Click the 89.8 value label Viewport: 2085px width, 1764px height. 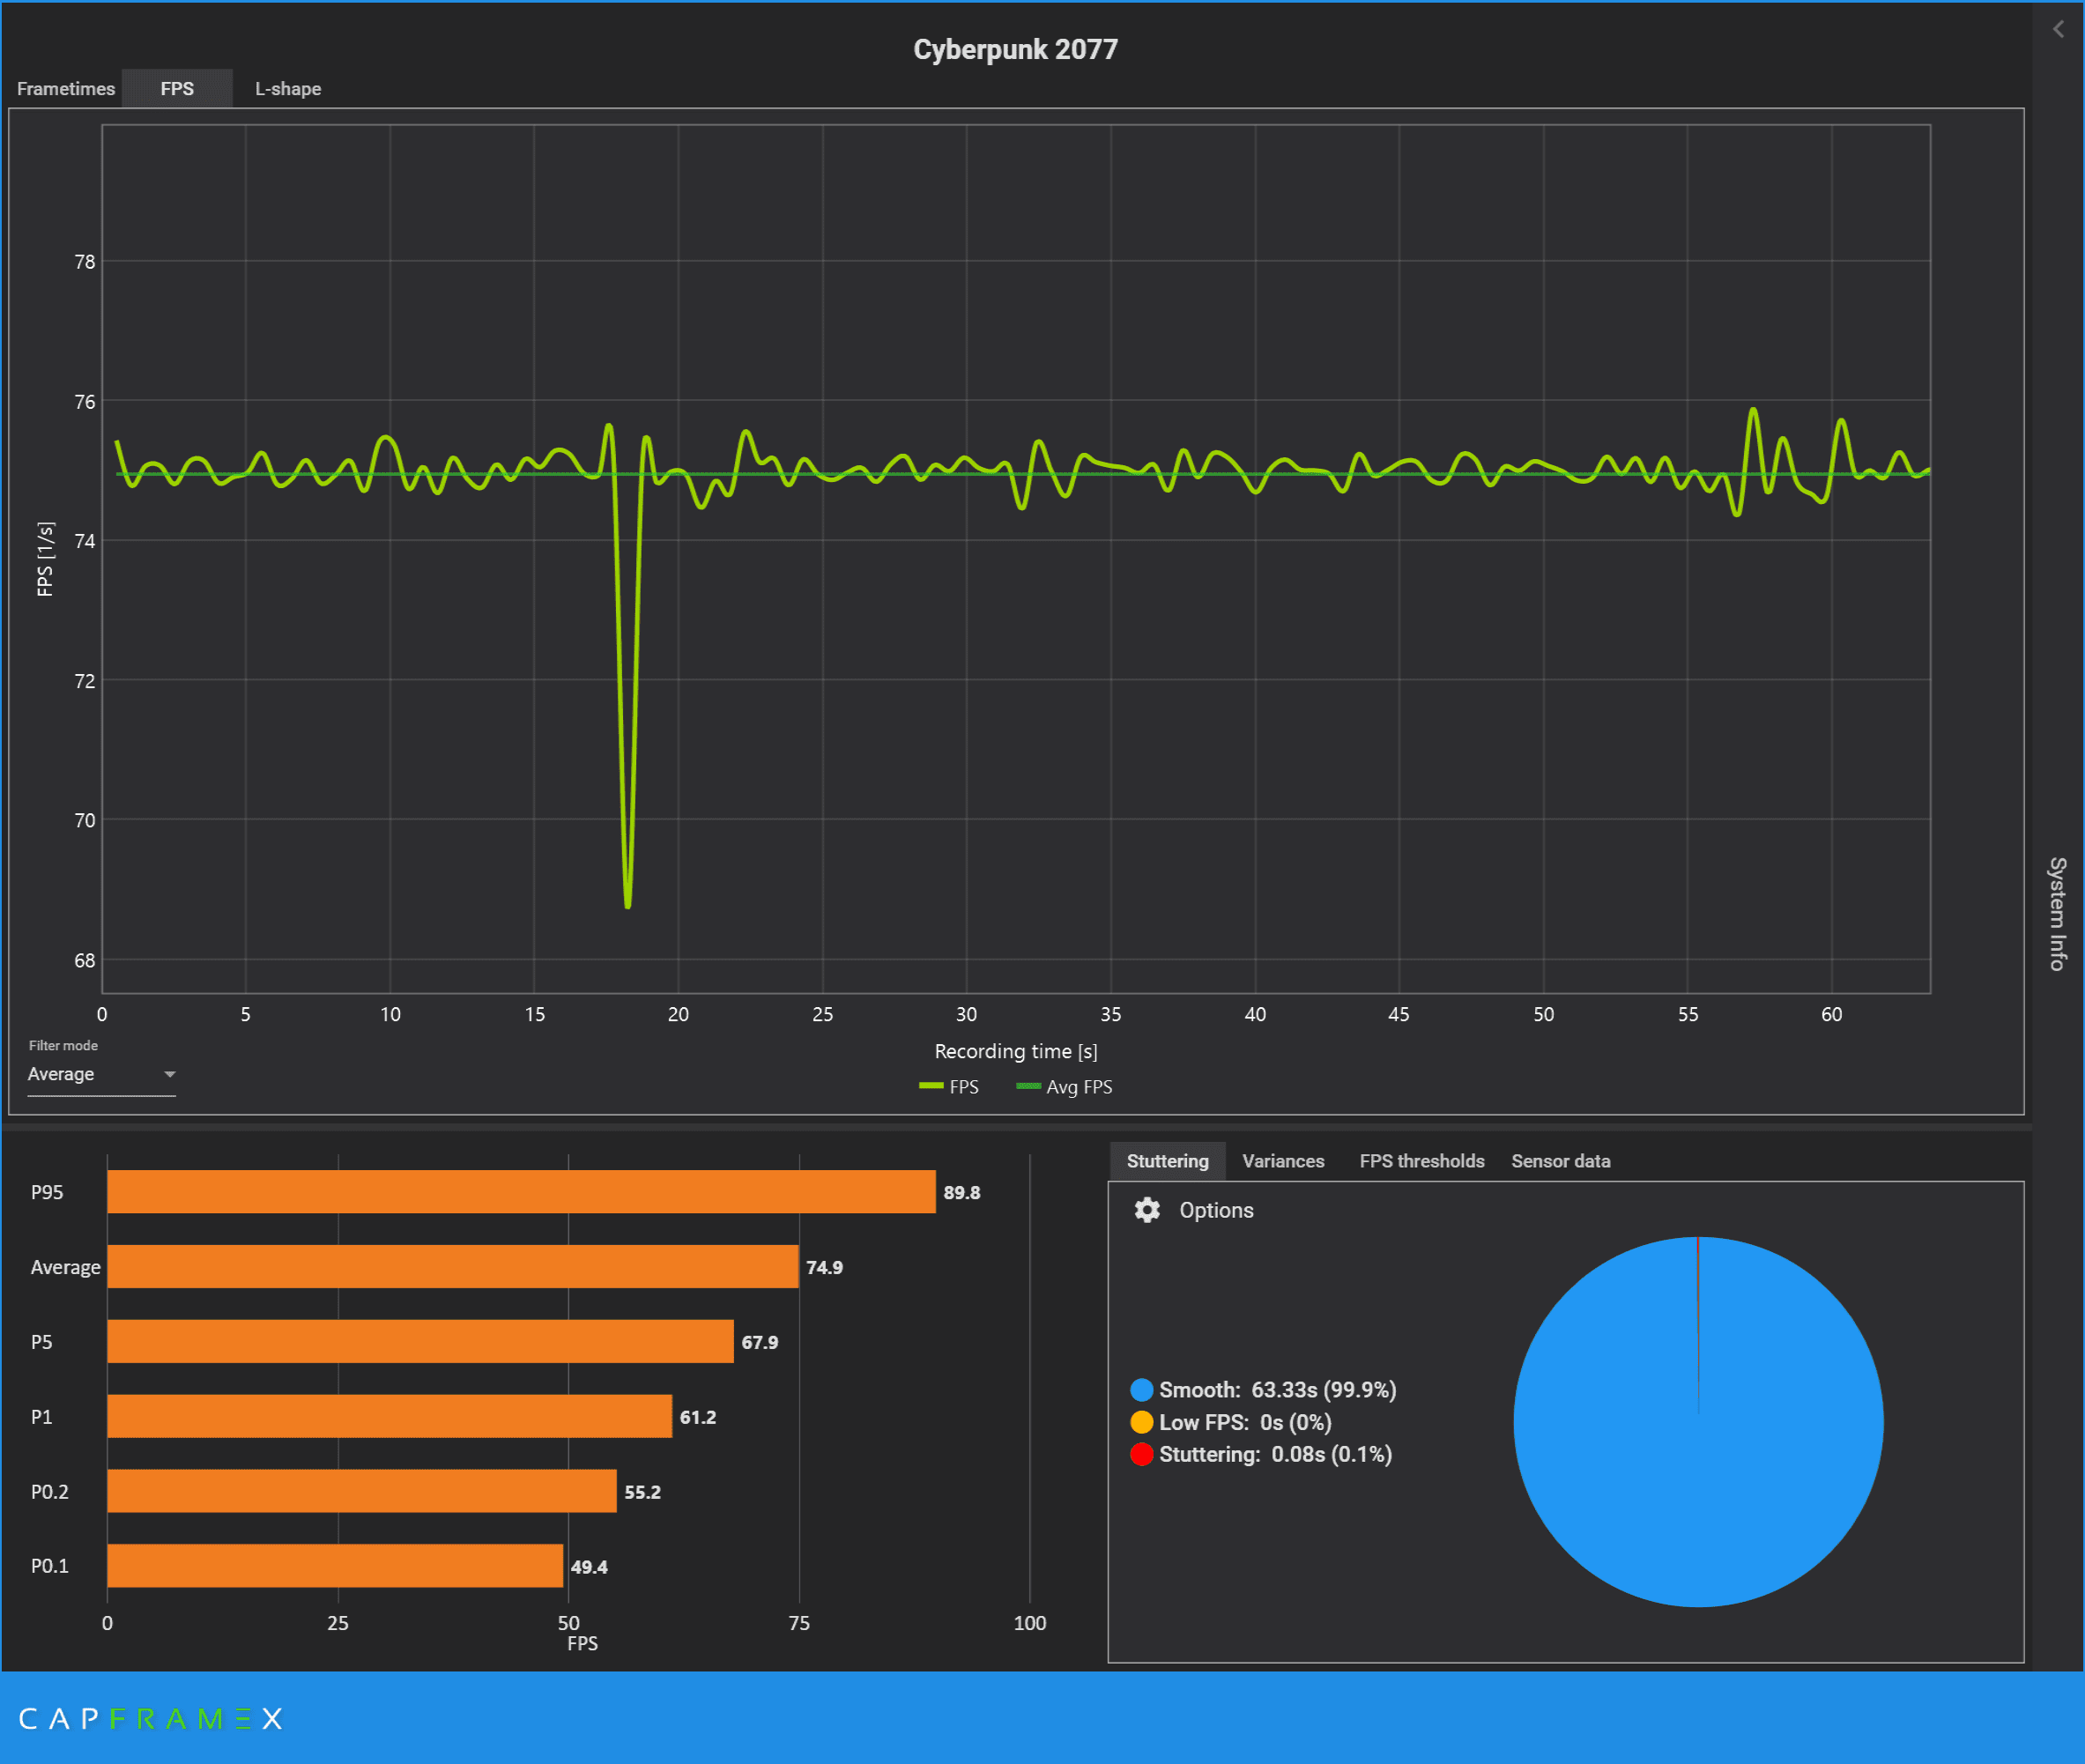[x=961, y=1192]
